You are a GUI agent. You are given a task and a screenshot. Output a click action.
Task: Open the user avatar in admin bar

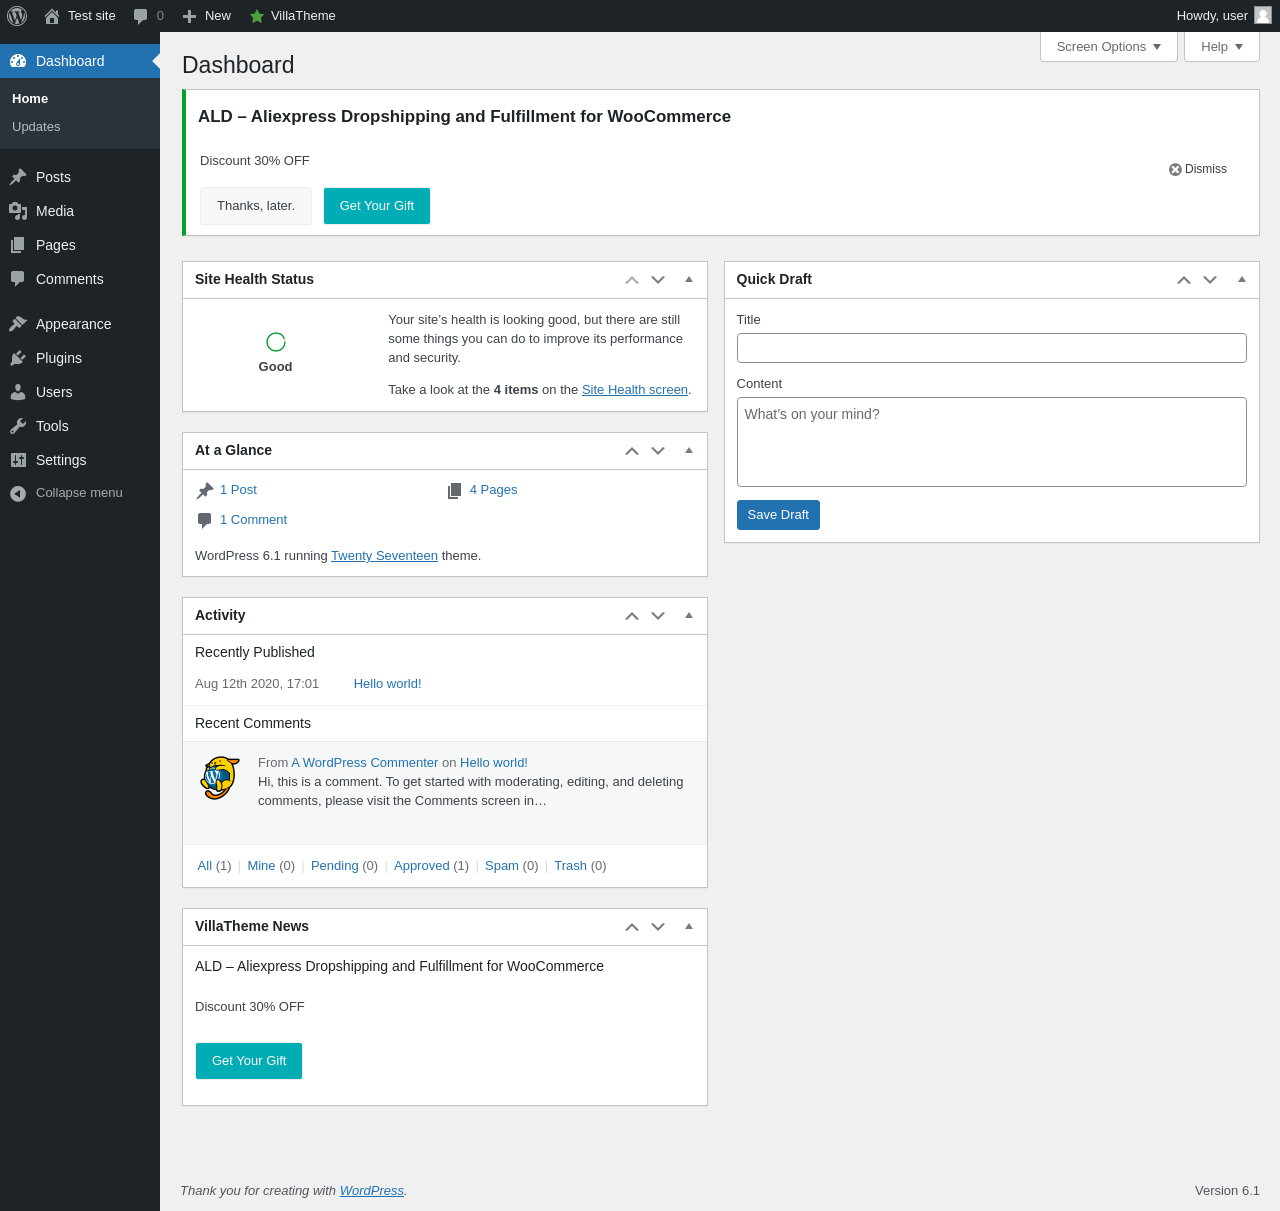pos(1263,15)
